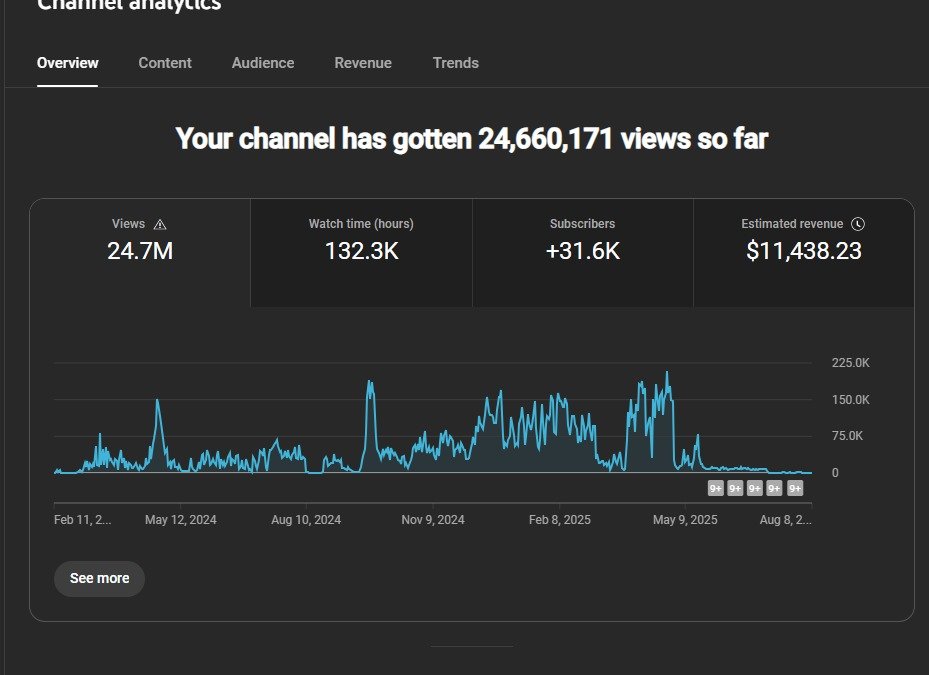The height and width of the screenshot is (675, 929).
Task: Click the fourth 9+ marker from the left
Action: coord(774,488)
